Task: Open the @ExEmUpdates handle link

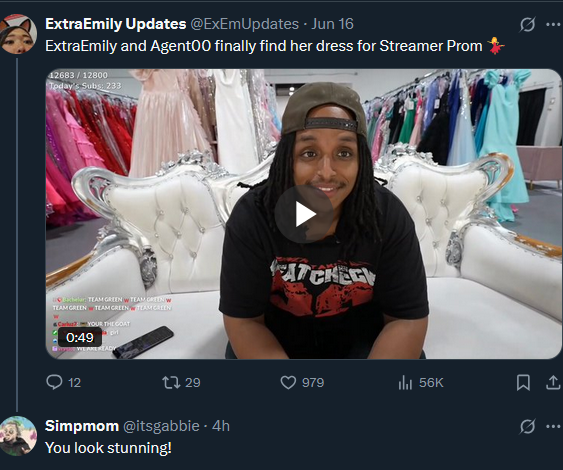Action: coord(245,24)
